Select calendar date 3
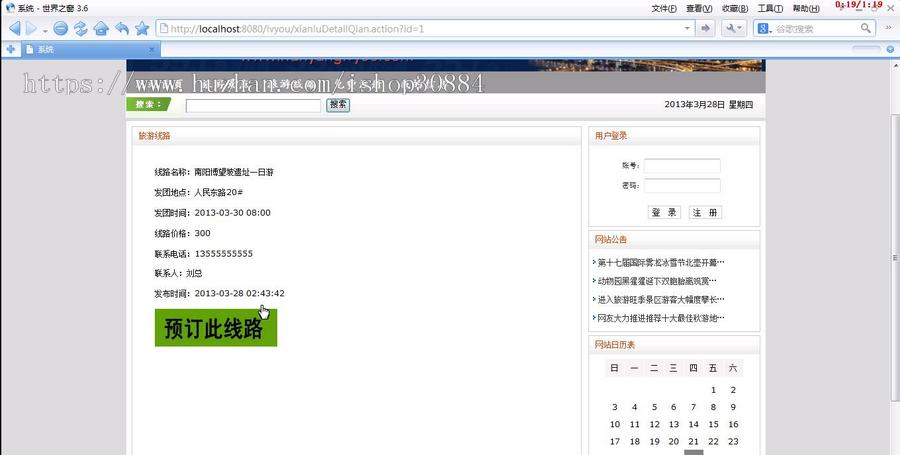 point(615,407)
